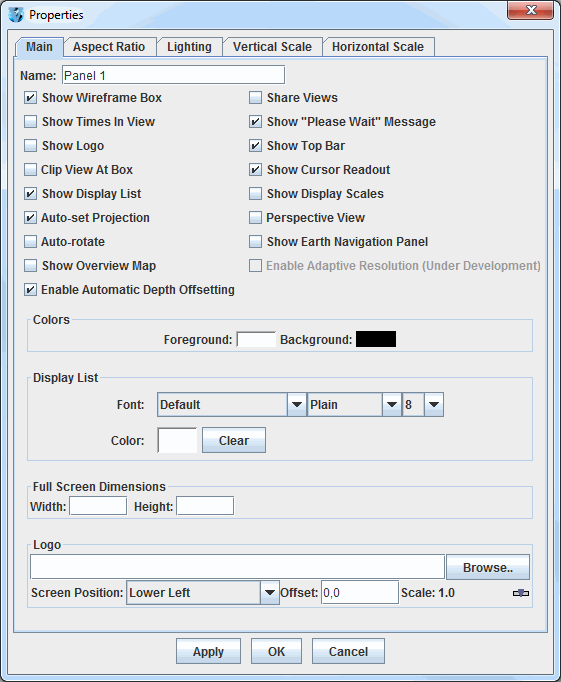Switch to the Main tab
The image size is (561, 682).
[x=39, y=47]
